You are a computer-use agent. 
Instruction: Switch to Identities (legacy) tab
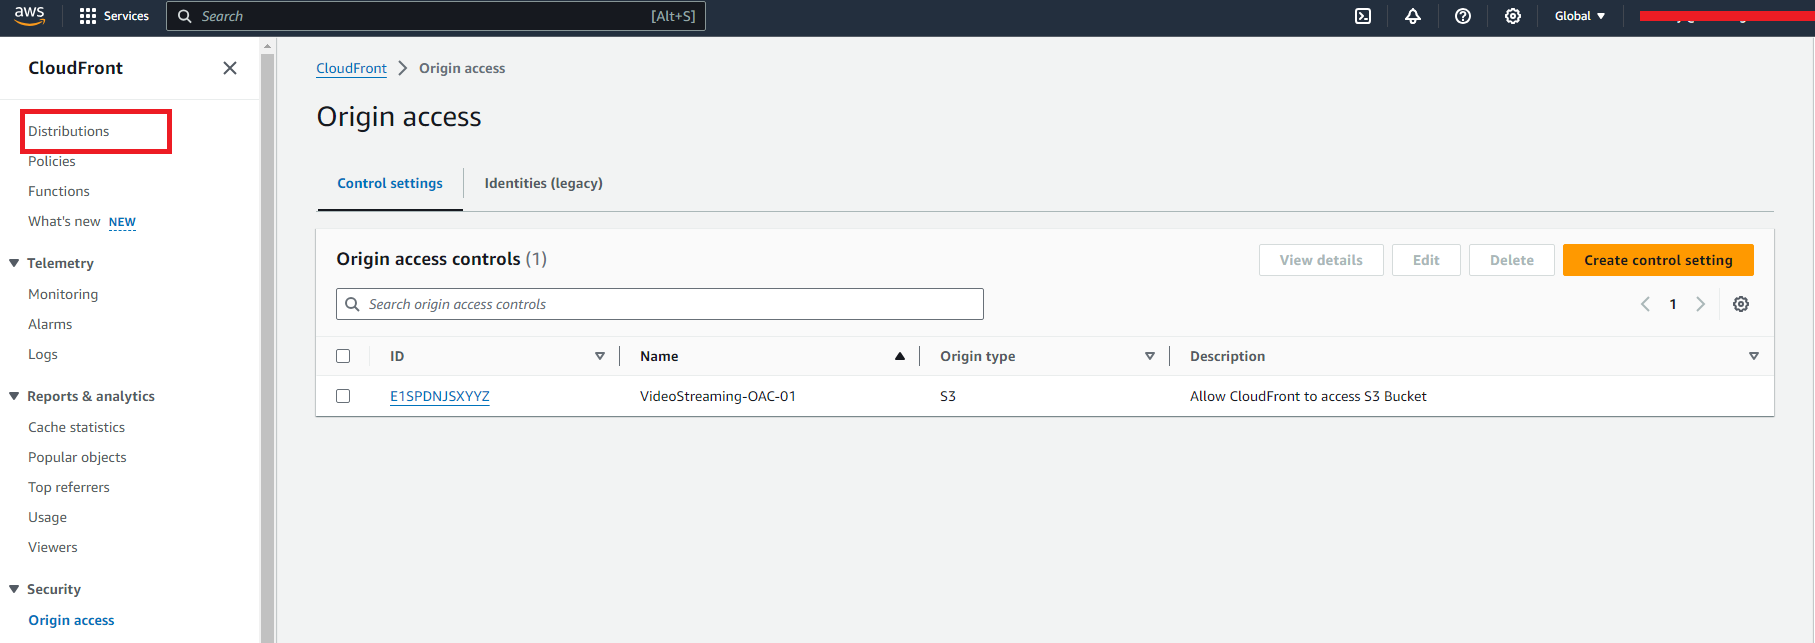pos(543,183)
